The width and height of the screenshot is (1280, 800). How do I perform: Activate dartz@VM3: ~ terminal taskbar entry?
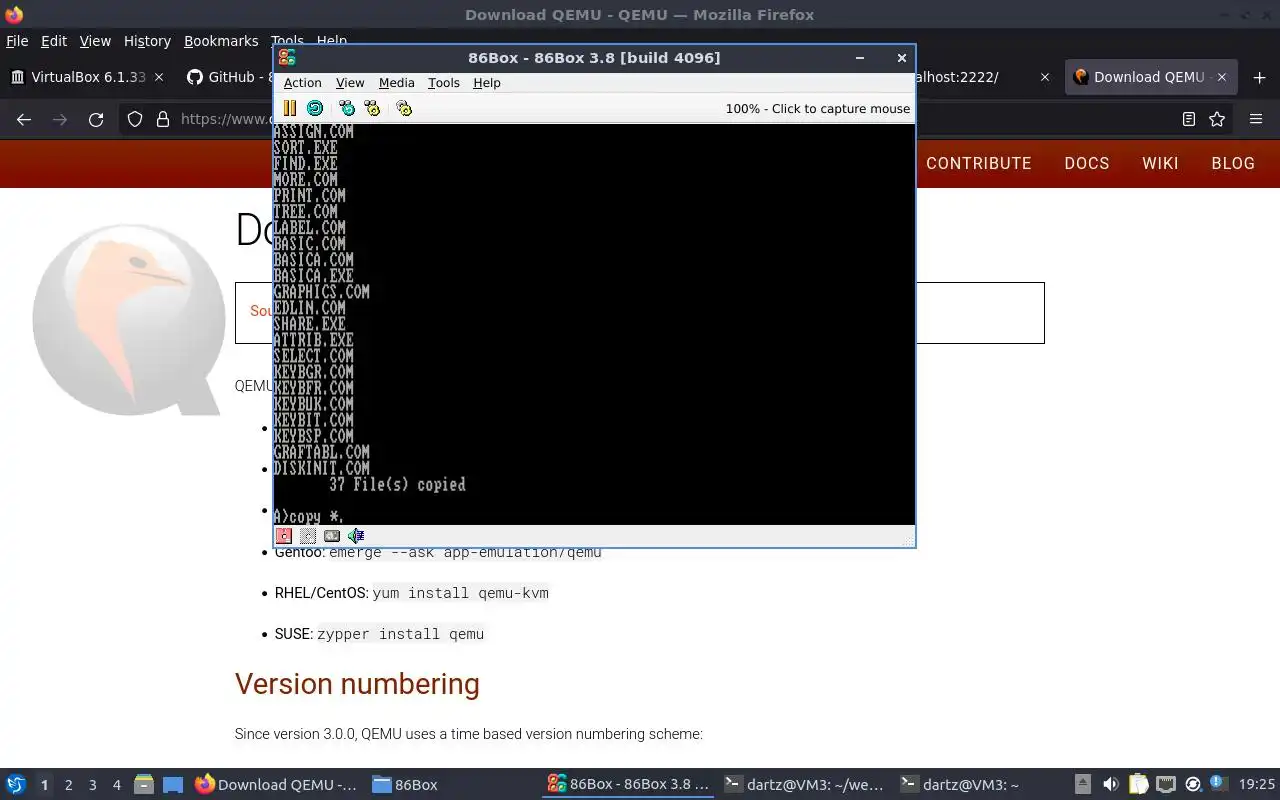click(960, 785)
